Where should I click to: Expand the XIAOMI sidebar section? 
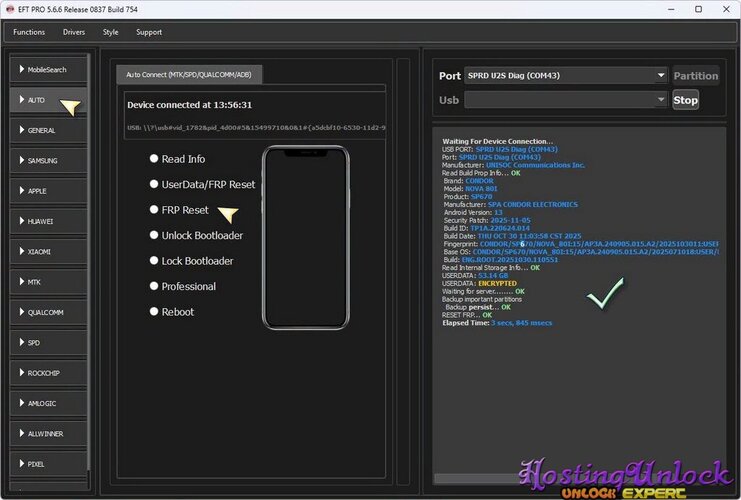point(48,251)
